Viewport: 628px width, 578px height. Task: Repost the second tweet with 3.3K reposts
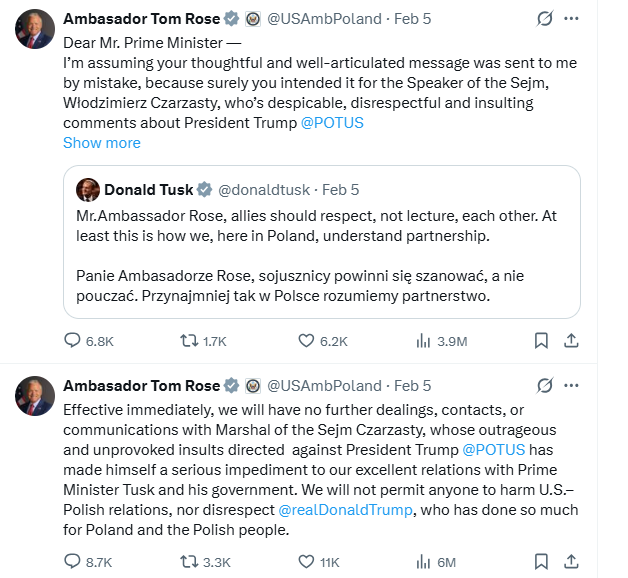point(188,561)
